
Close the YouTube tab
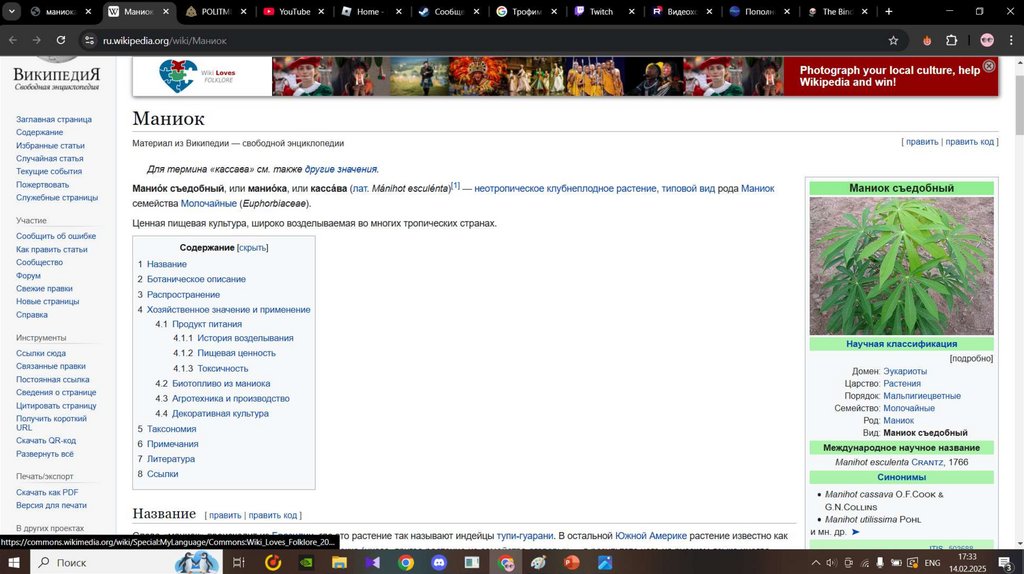[x=321, y=11]
